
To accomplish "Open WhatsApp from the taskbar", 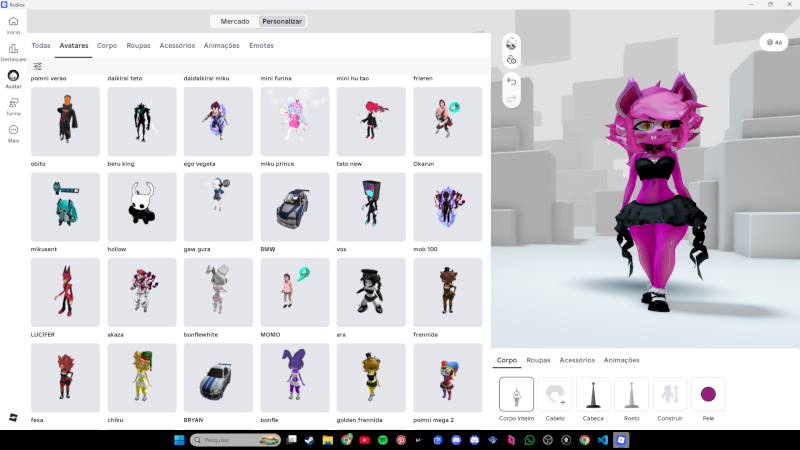I will pos(529,440).
